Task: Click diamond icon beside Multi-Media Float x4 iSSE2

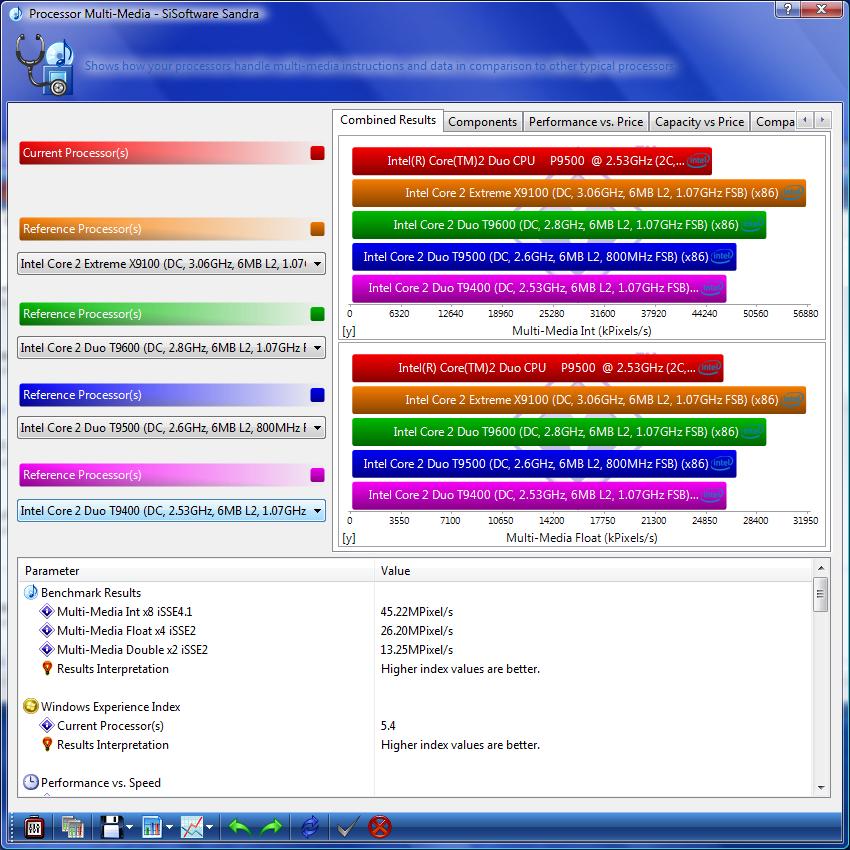Action: (47, 630)
